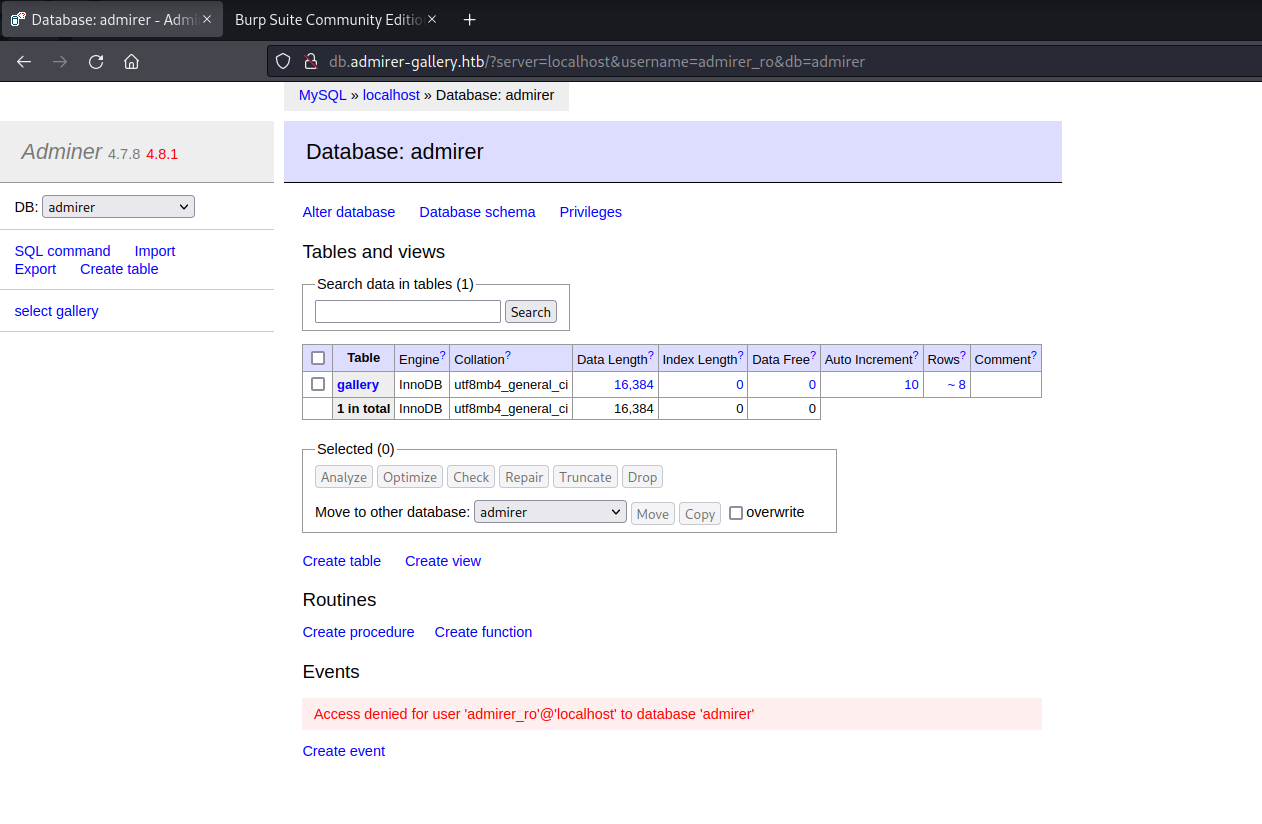Image resolution: width=1262 pixels, height=824 pixels.
Task: Expand Move to other database dropdown
Action: pos(550,512)
